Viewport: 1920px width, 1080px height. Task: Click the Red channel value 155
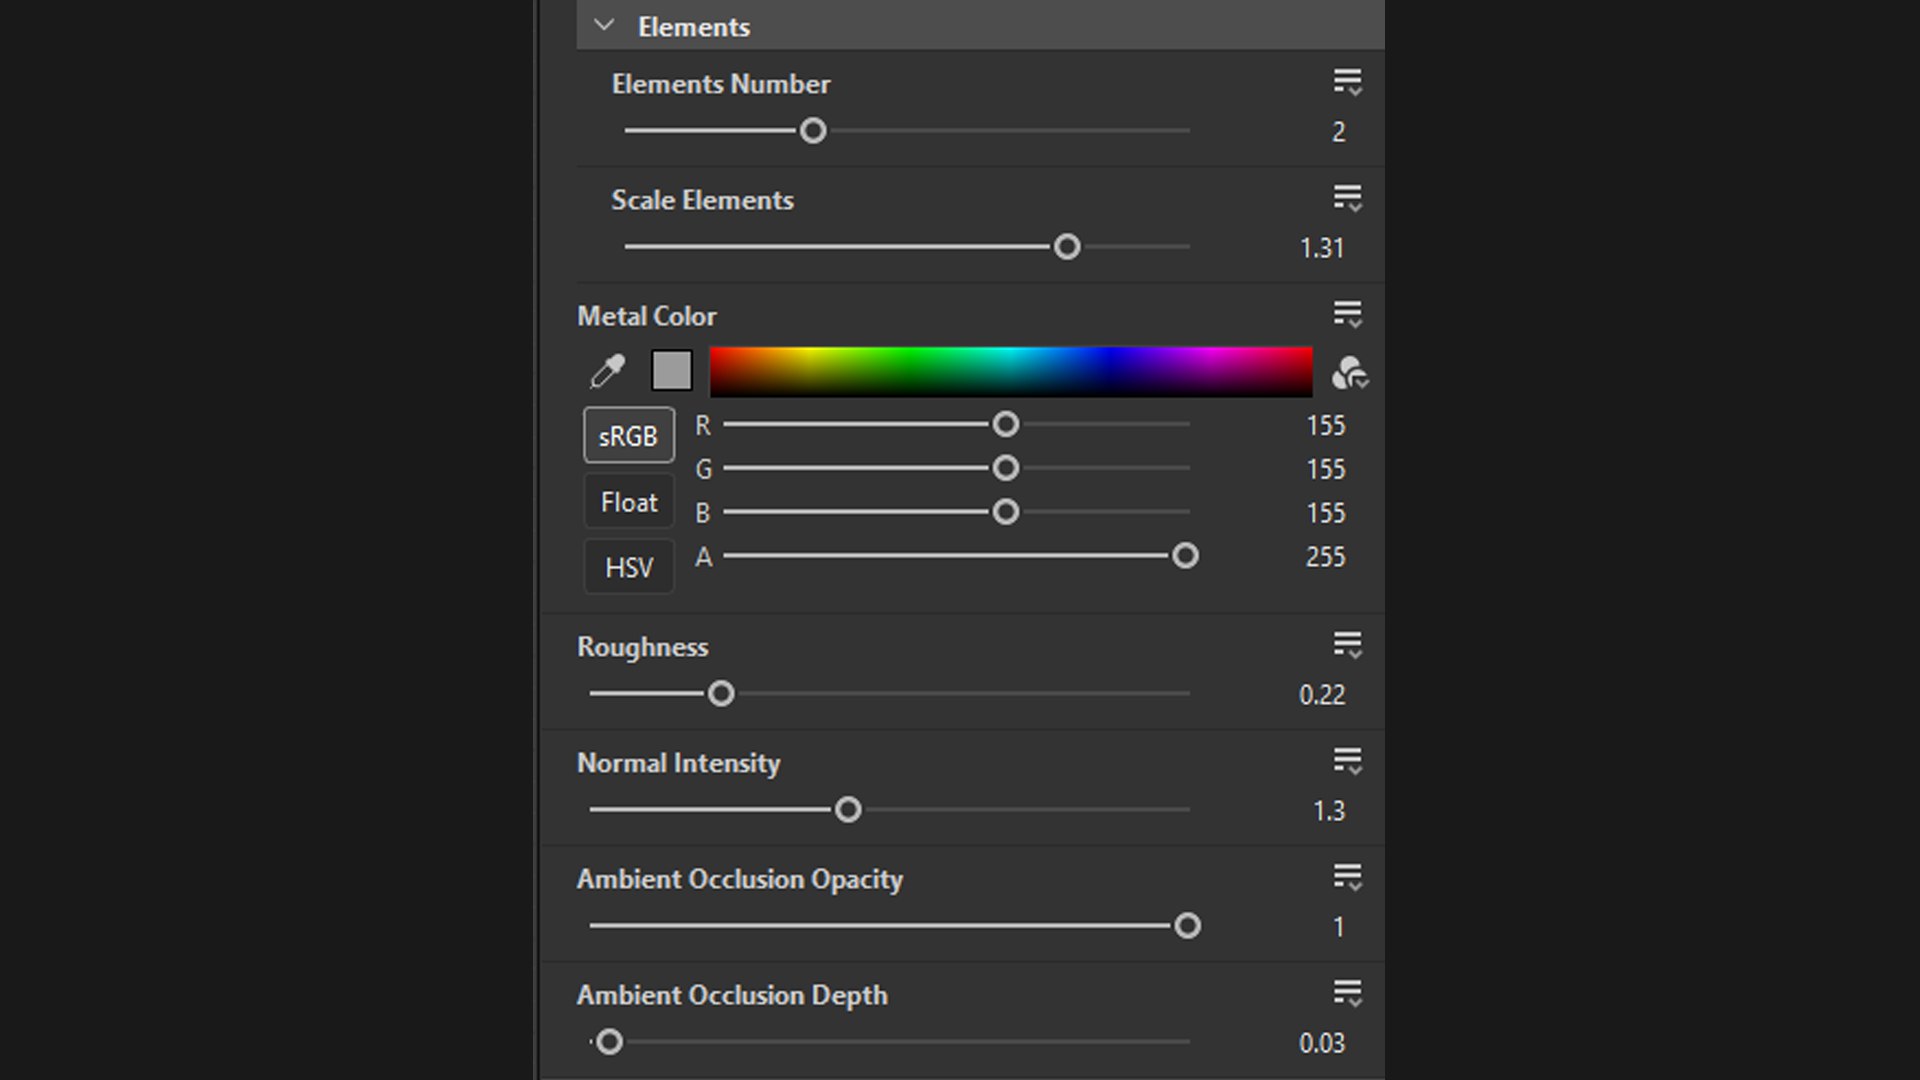pyautogui.click(x=1325, y=426)
